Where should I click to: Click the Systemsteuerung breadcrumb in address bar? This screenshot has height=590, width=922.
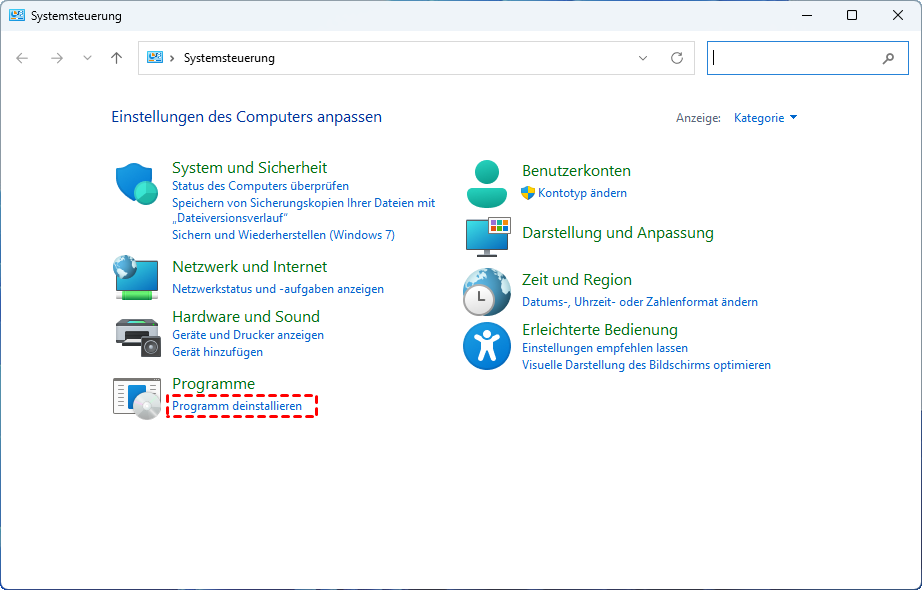[x=229, y=58]
